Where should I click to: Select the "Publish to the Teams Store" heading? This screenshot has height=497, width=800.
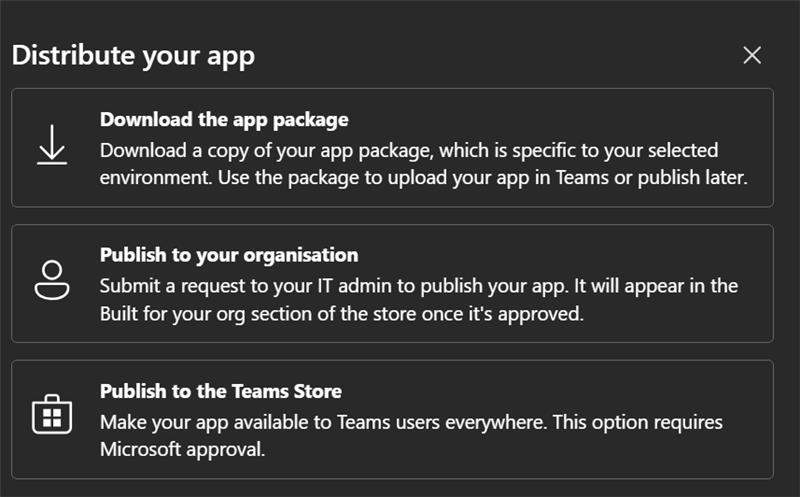click(221, 390)
